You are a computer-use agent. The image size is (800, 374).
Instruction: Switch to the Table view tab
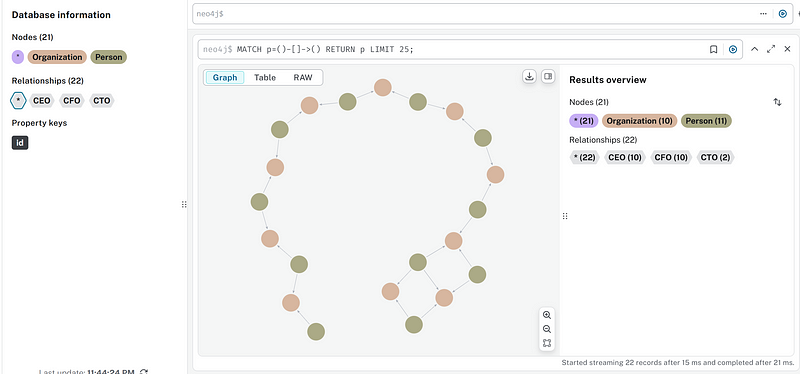(x=265, y=78)
